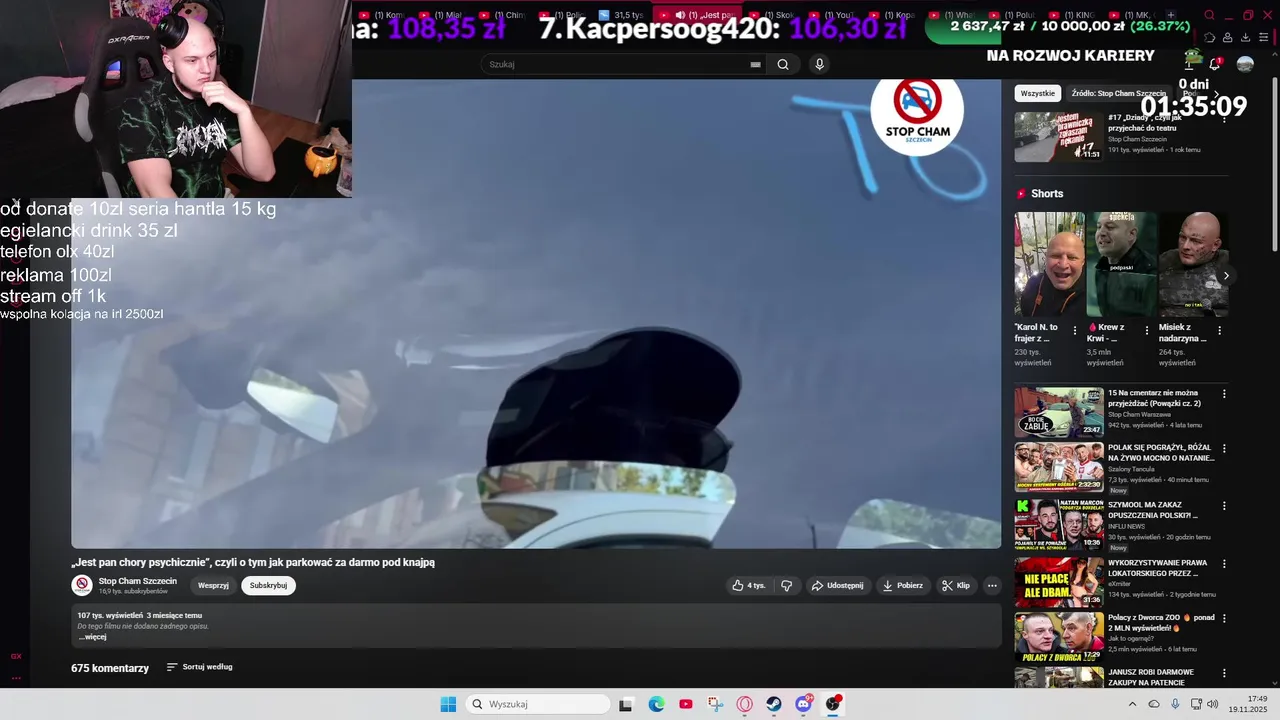This screenshot has height=720, width=1280.
Task: Open 'Polacy z Dworca ZOO' video thumbnail
Action: 1059,637
